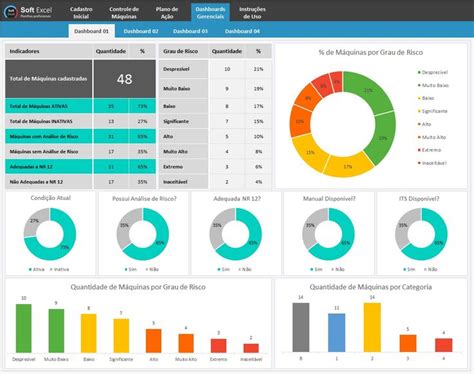This screenshot has height=374, width=474.
Task: Click the Significante legend entry
Action: tap(433, 111)
